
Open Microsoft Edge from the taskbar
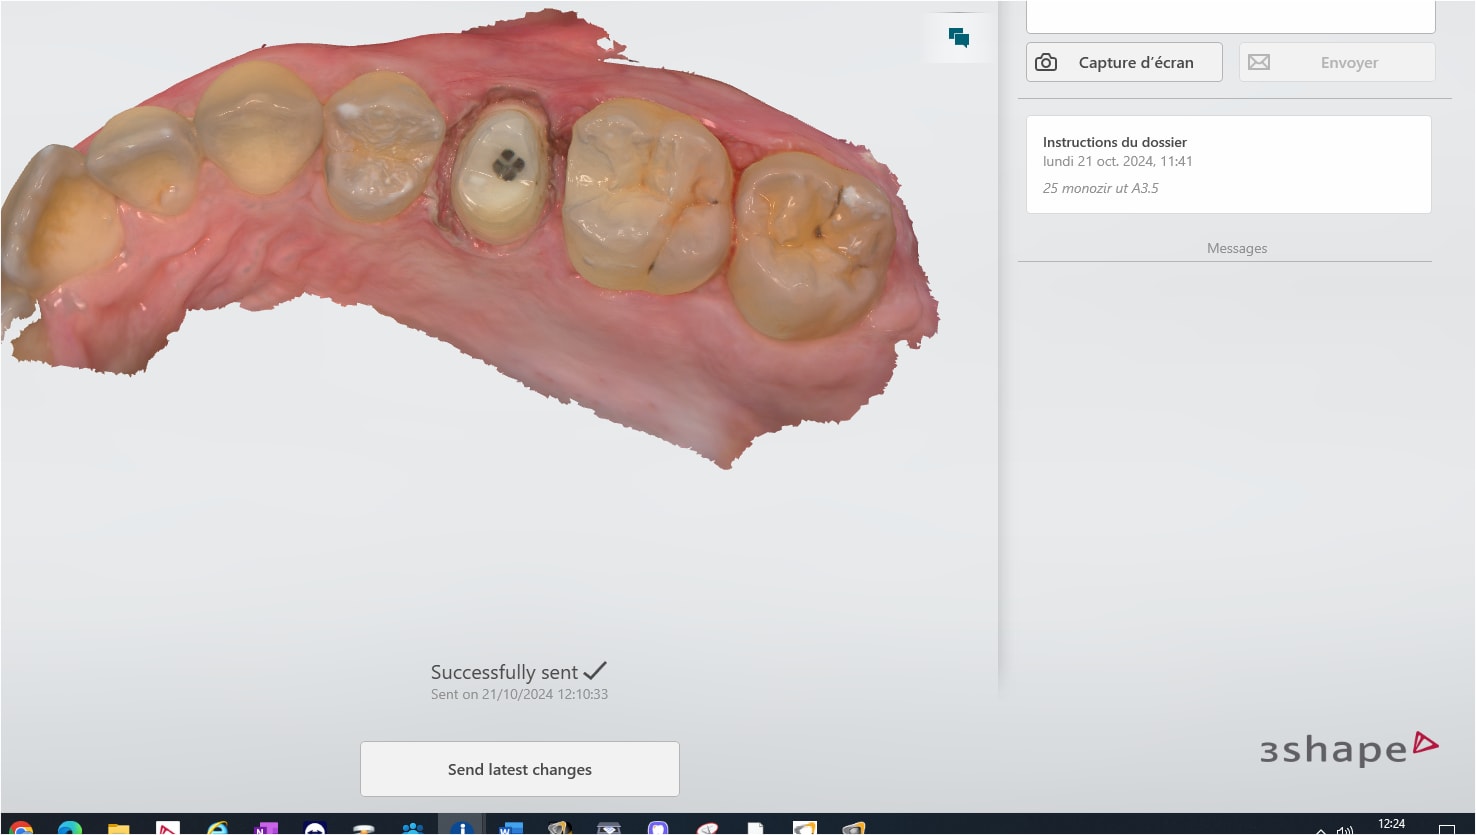(x=69, y=828)
